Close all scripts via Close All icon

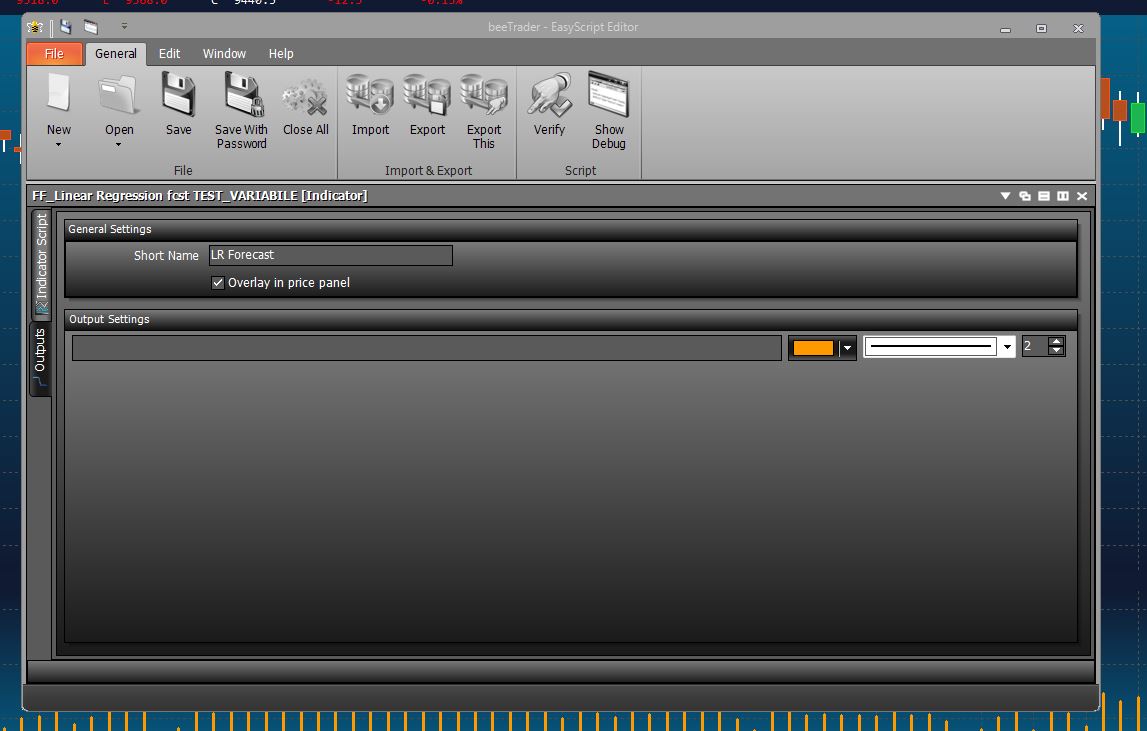pyautogui.click(x=305, y=97)
